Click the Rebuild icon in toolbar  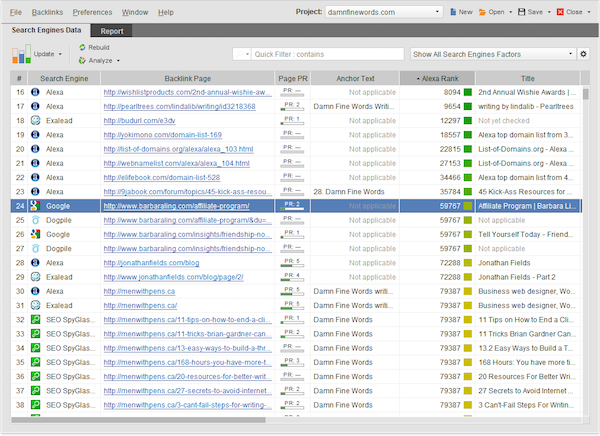click(81, 47)
